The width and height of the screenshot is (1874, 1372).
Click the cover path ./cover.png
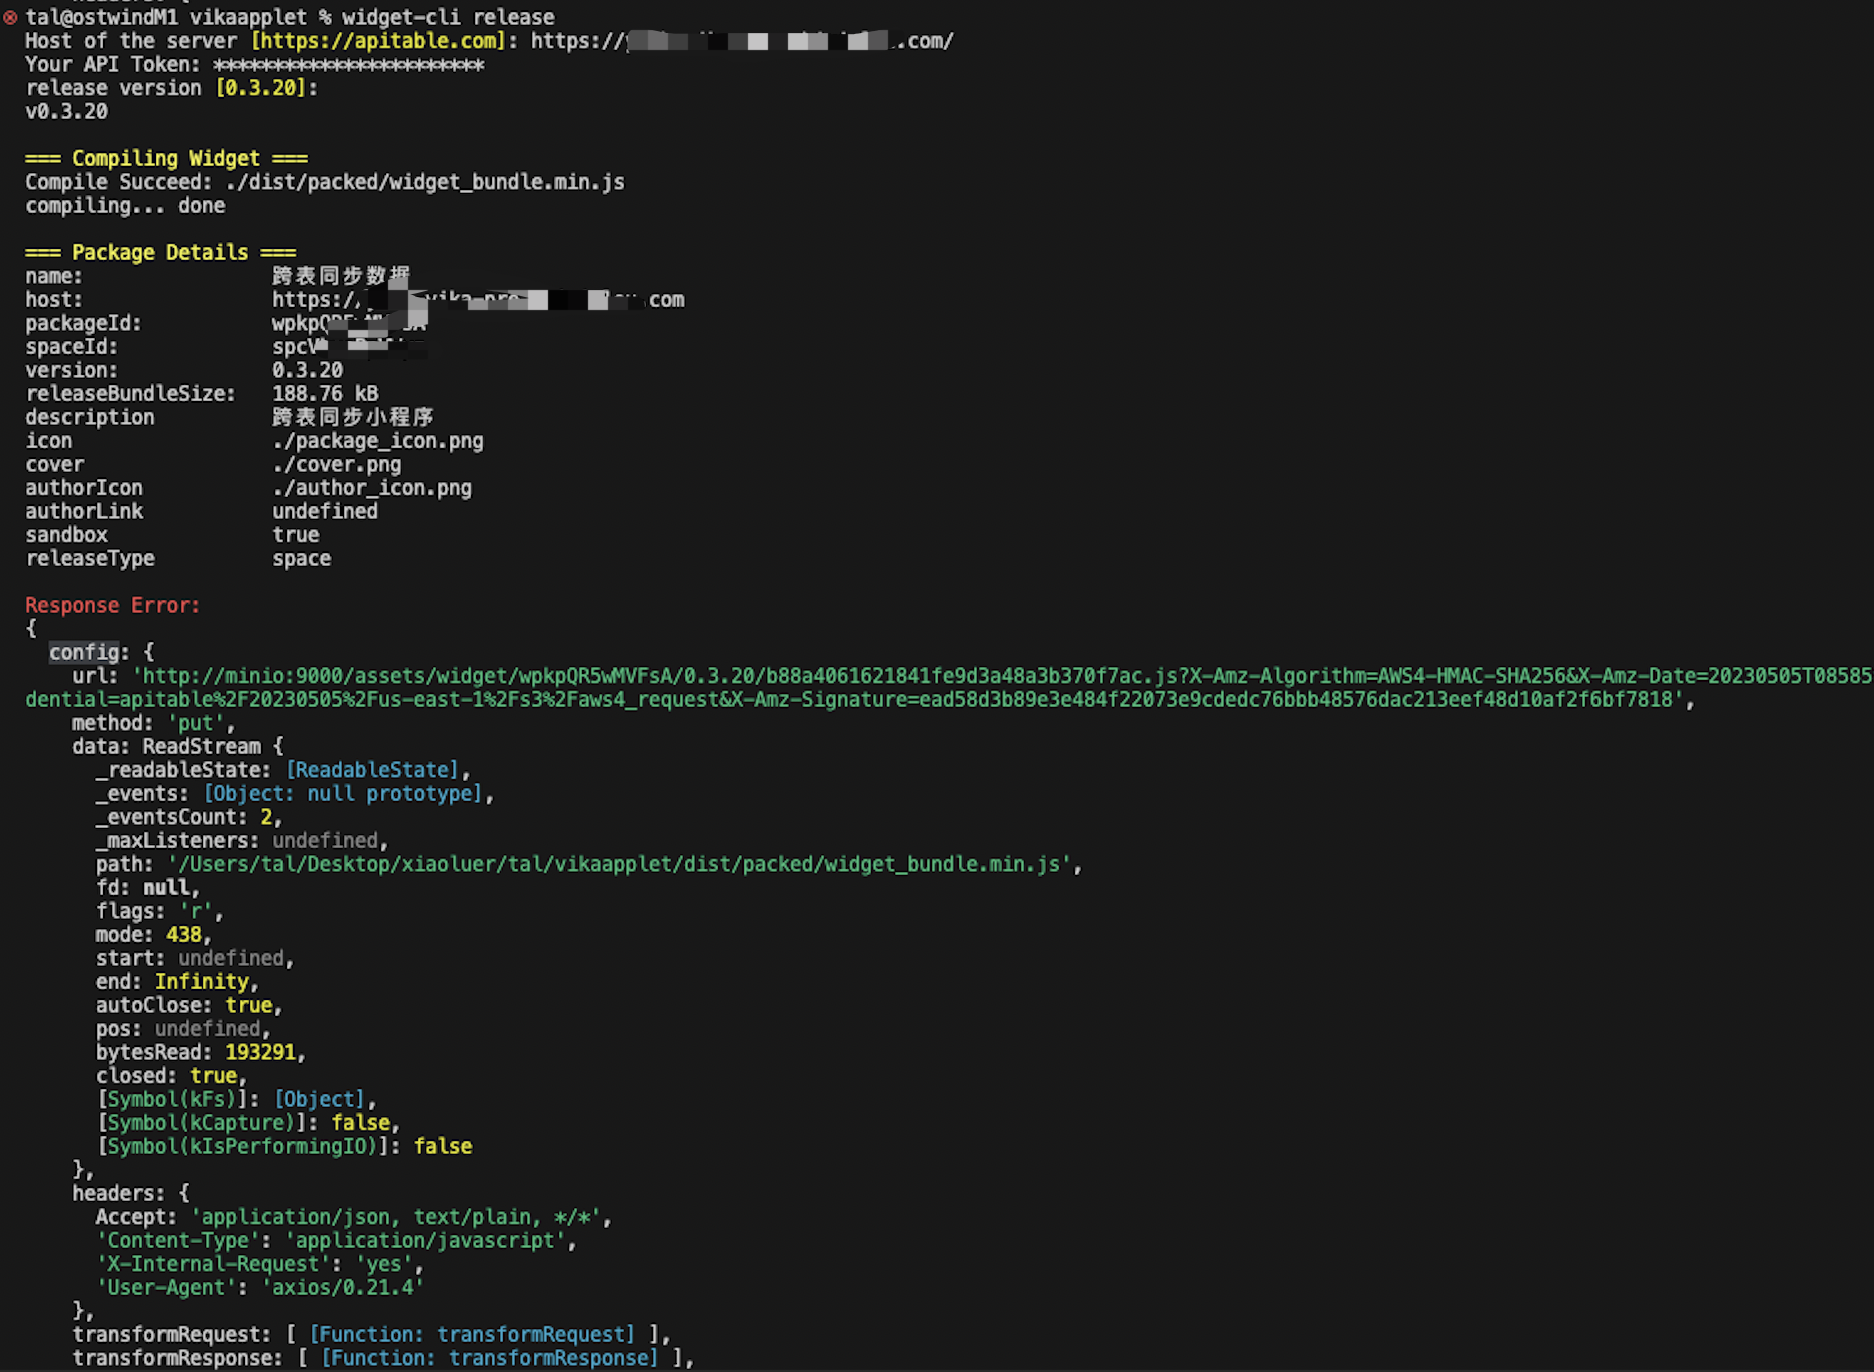[x=337, y=465]
